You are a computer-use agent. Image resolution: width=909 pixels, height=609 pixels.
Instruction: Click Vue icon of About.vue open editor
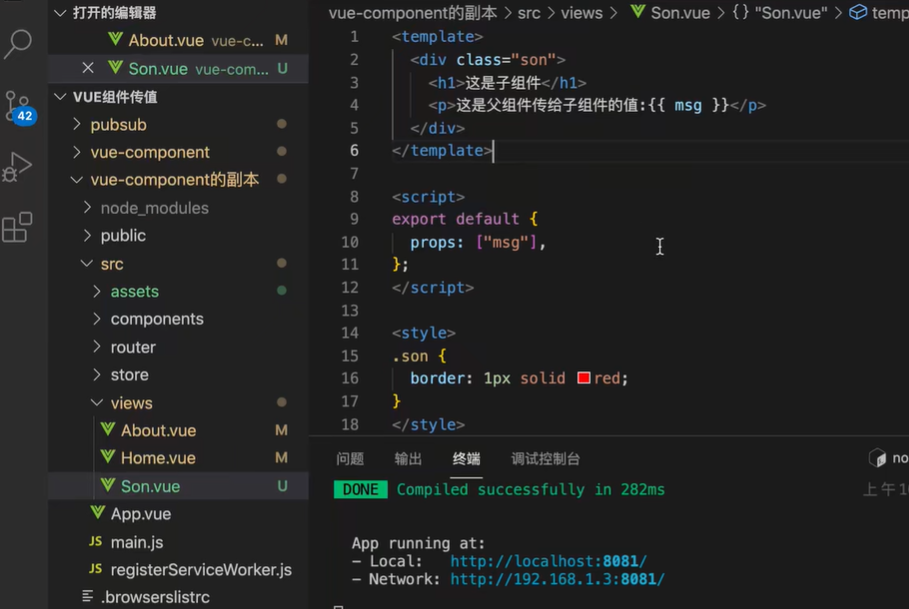click(115, 39)
